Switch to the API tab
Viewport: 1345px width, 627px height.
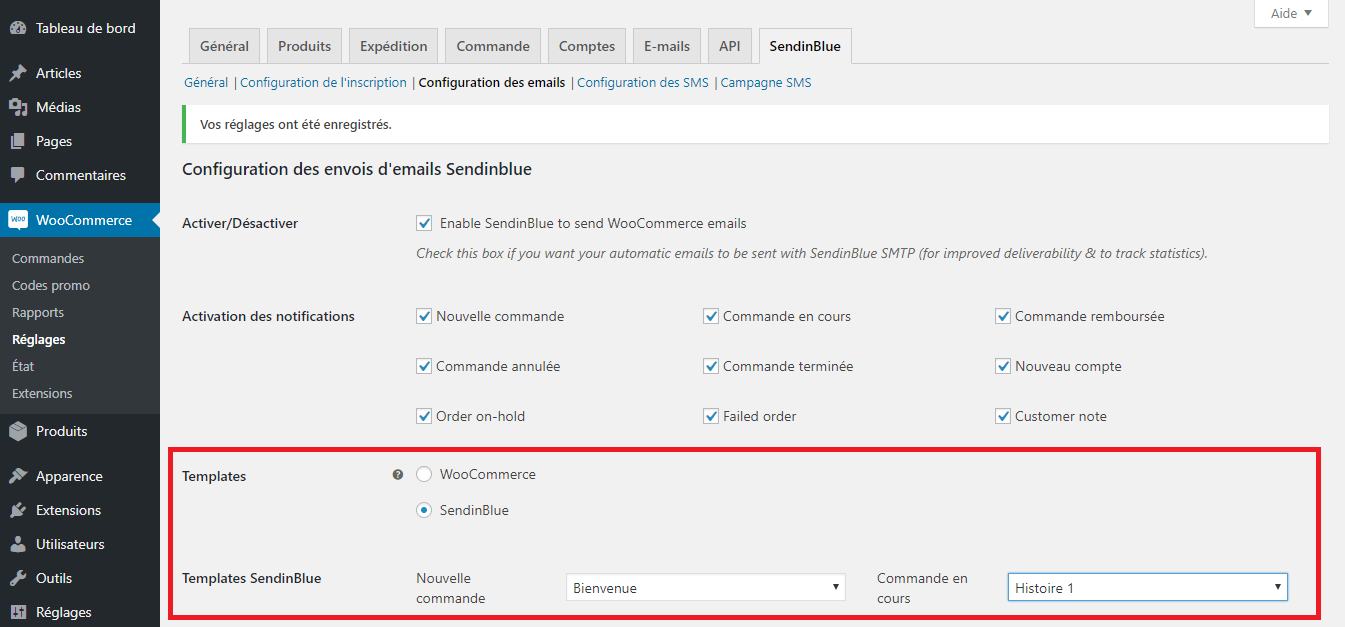click(730, 46)
